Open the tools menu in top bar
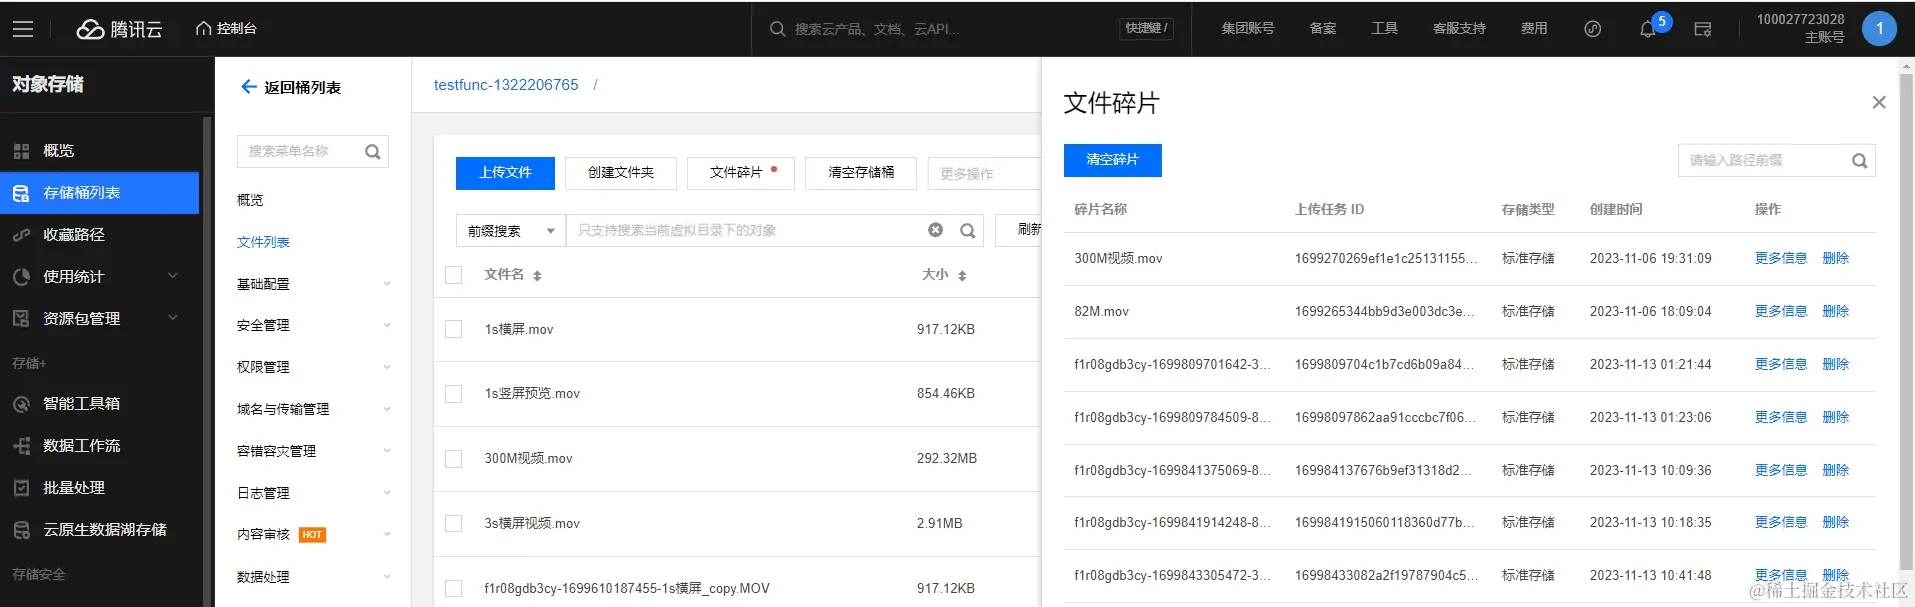 [1384, 29]
